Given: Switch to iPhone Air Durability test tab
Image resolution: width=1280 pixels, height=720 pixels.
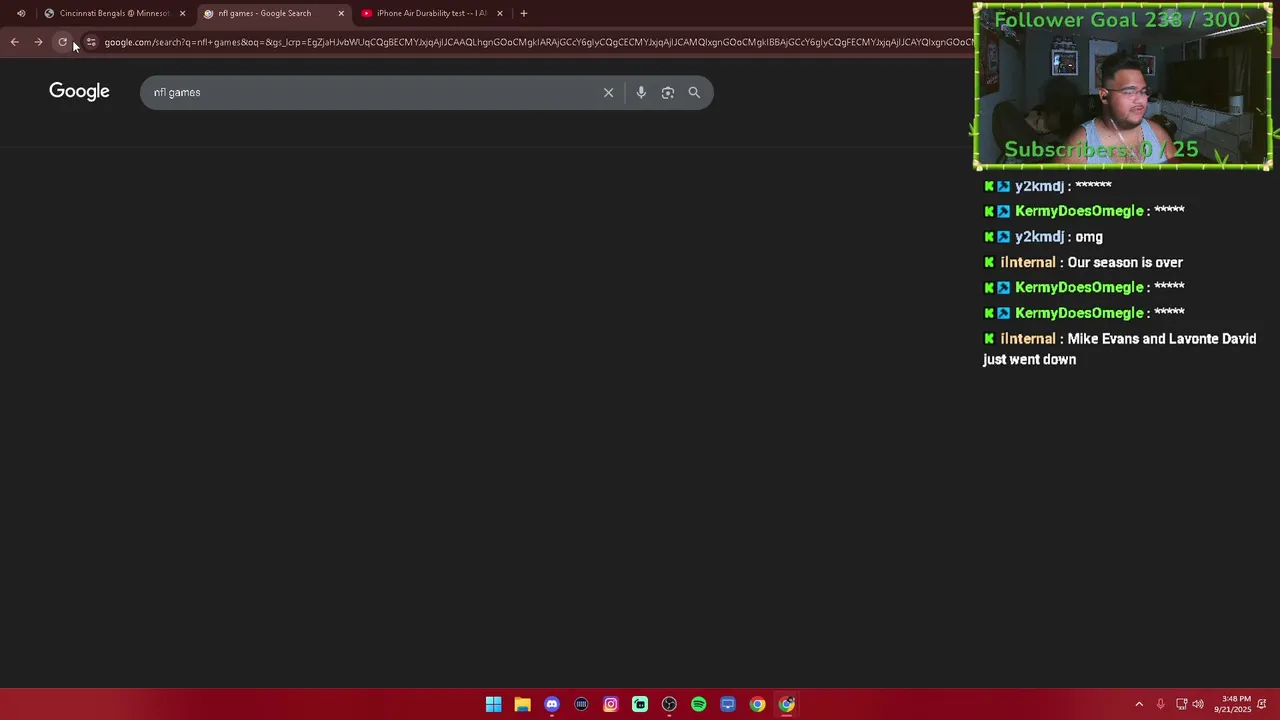Looking at the screenshot, I should tap(432, 13).
